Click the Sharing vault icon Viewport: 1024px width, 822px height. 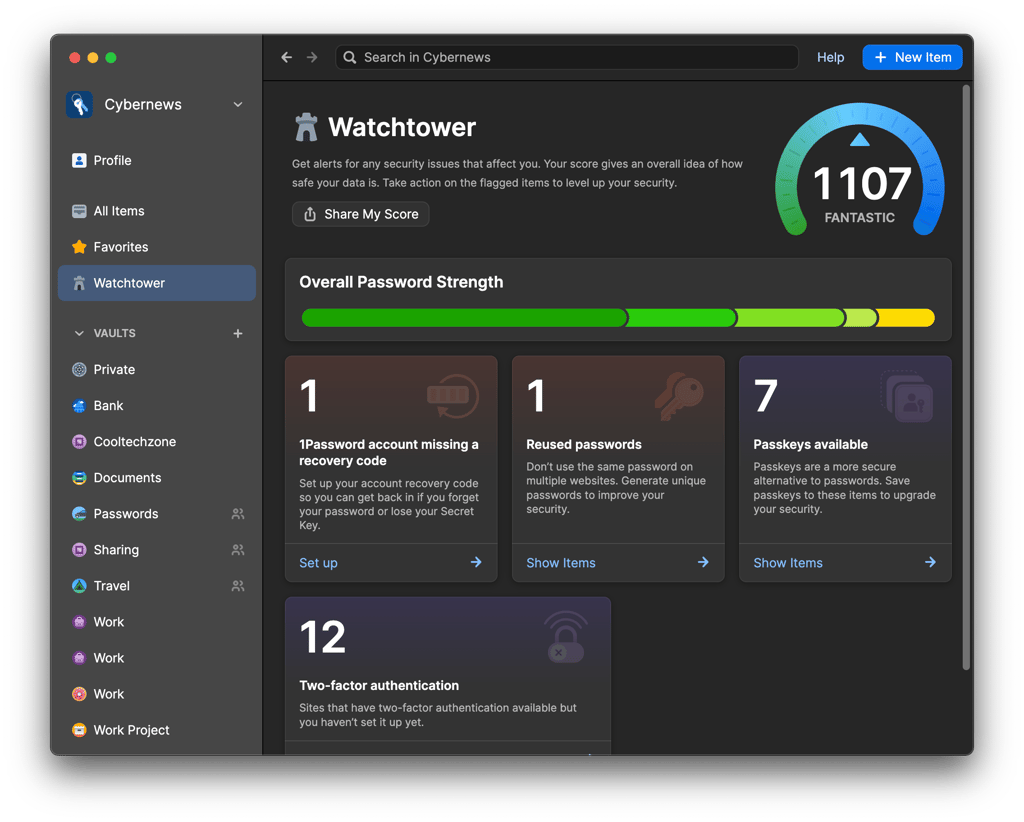[x=79, y=550]
